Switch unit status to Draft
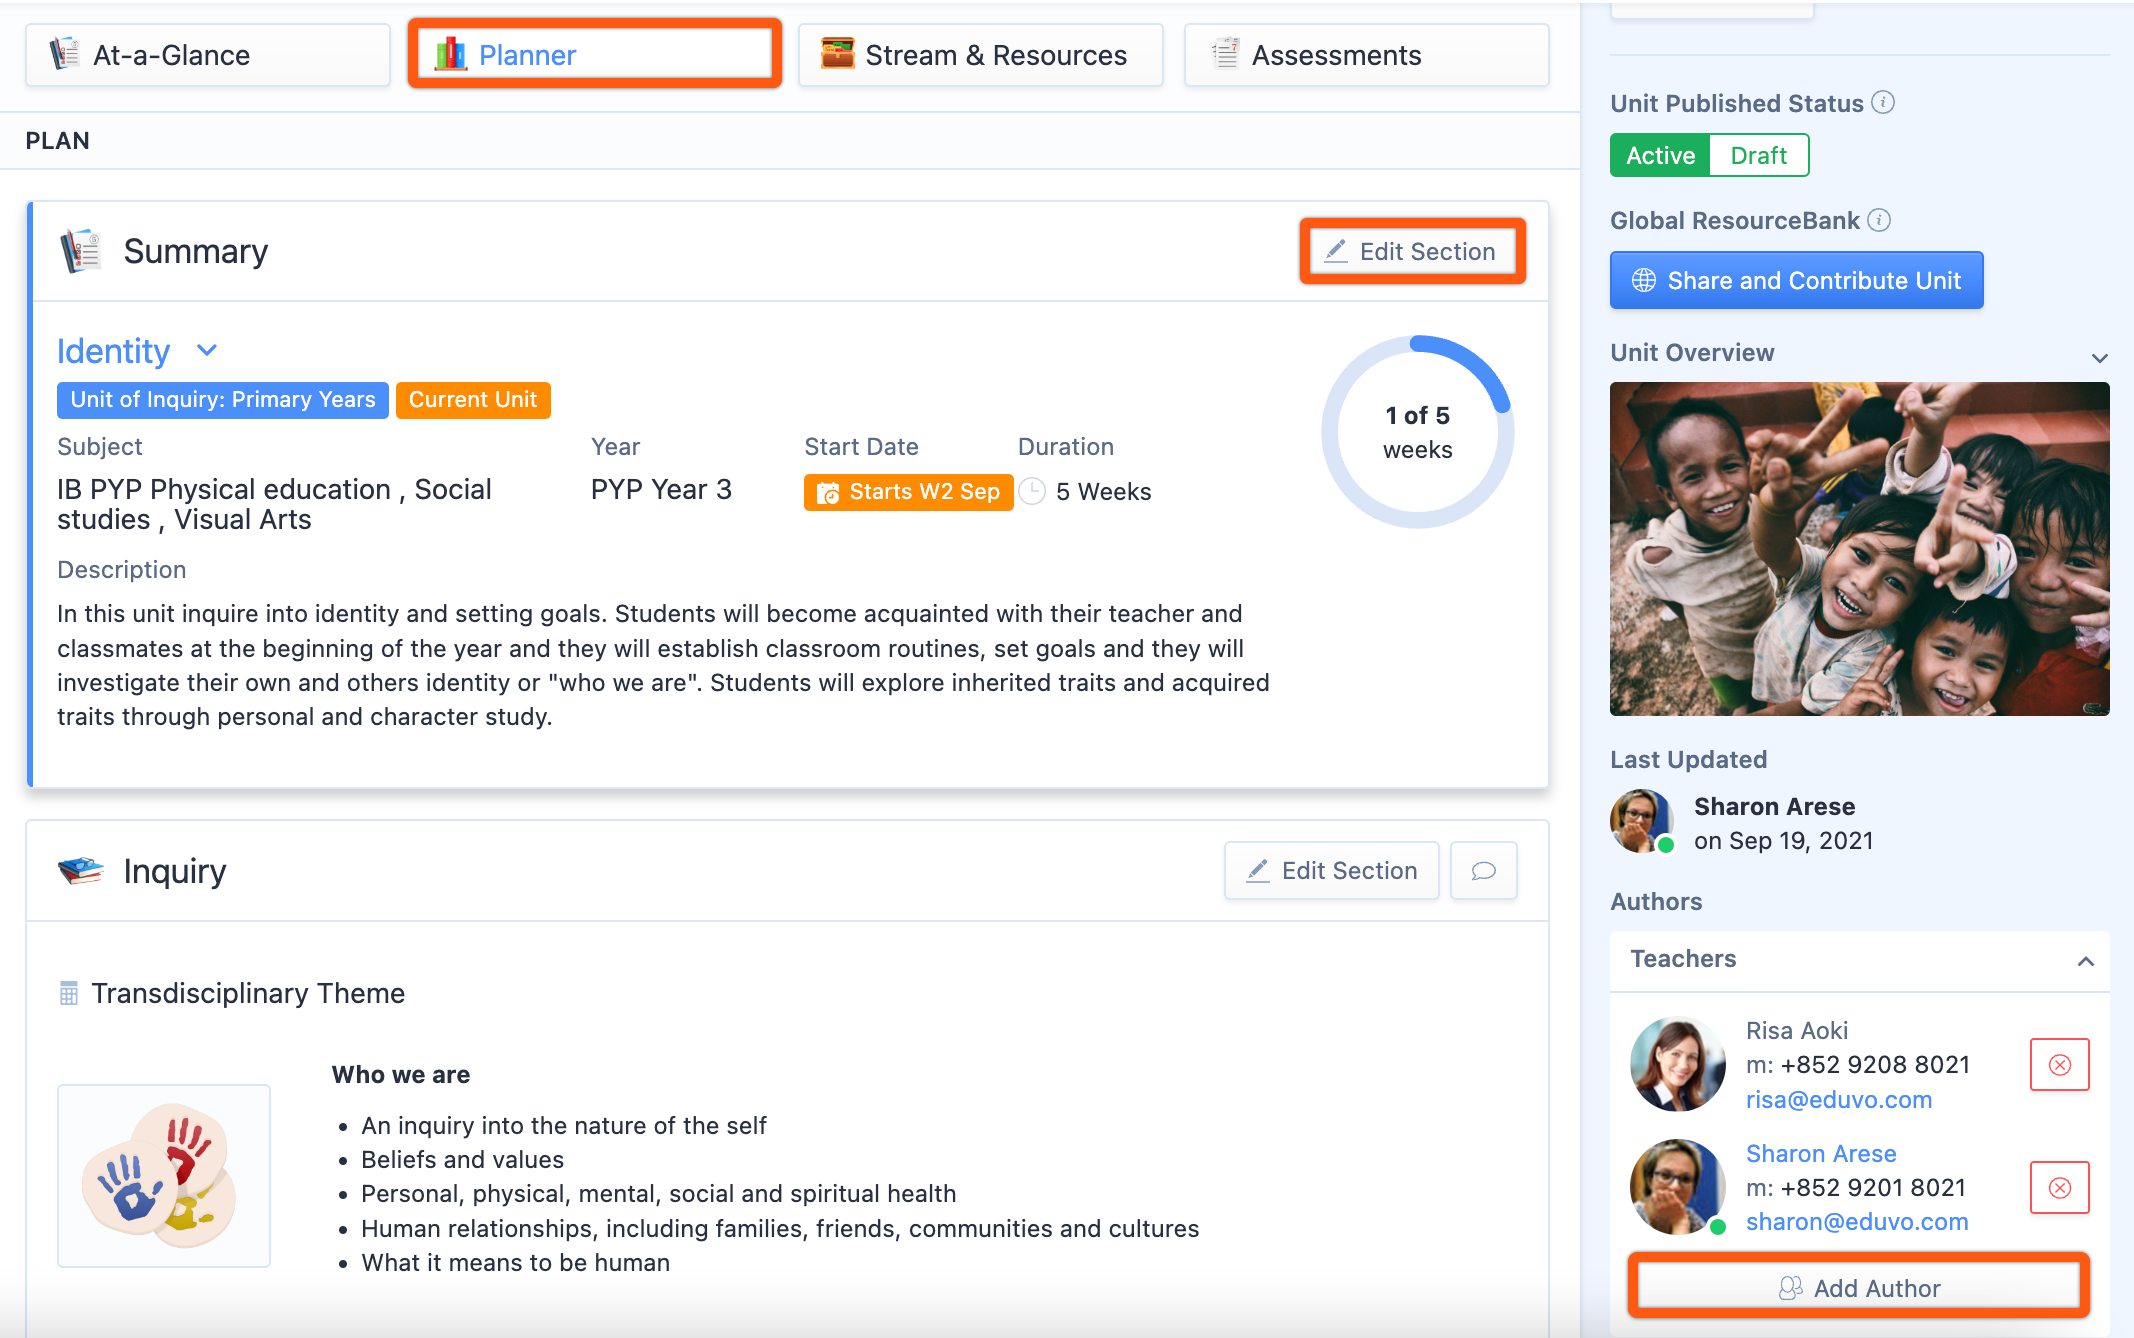The image size is (2134, 1338). click(x=1758, y=156)
